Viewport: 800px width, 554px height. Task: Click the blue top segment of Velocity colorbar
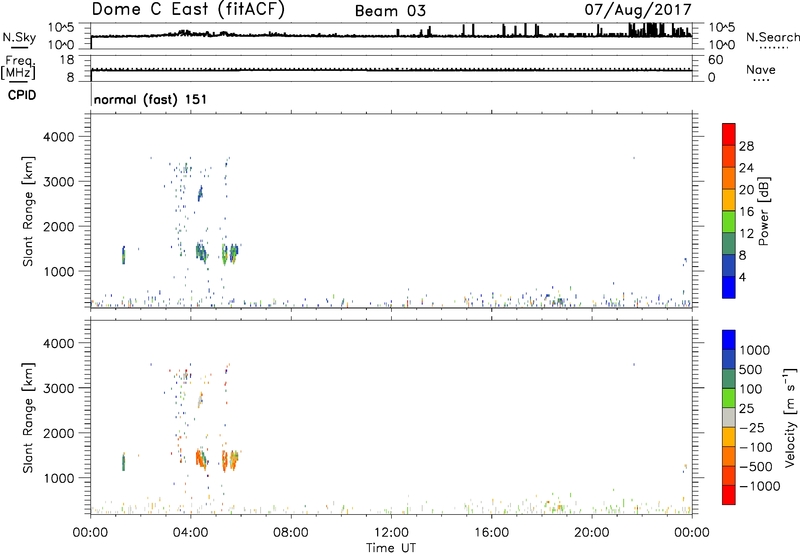tap(729, 340)
